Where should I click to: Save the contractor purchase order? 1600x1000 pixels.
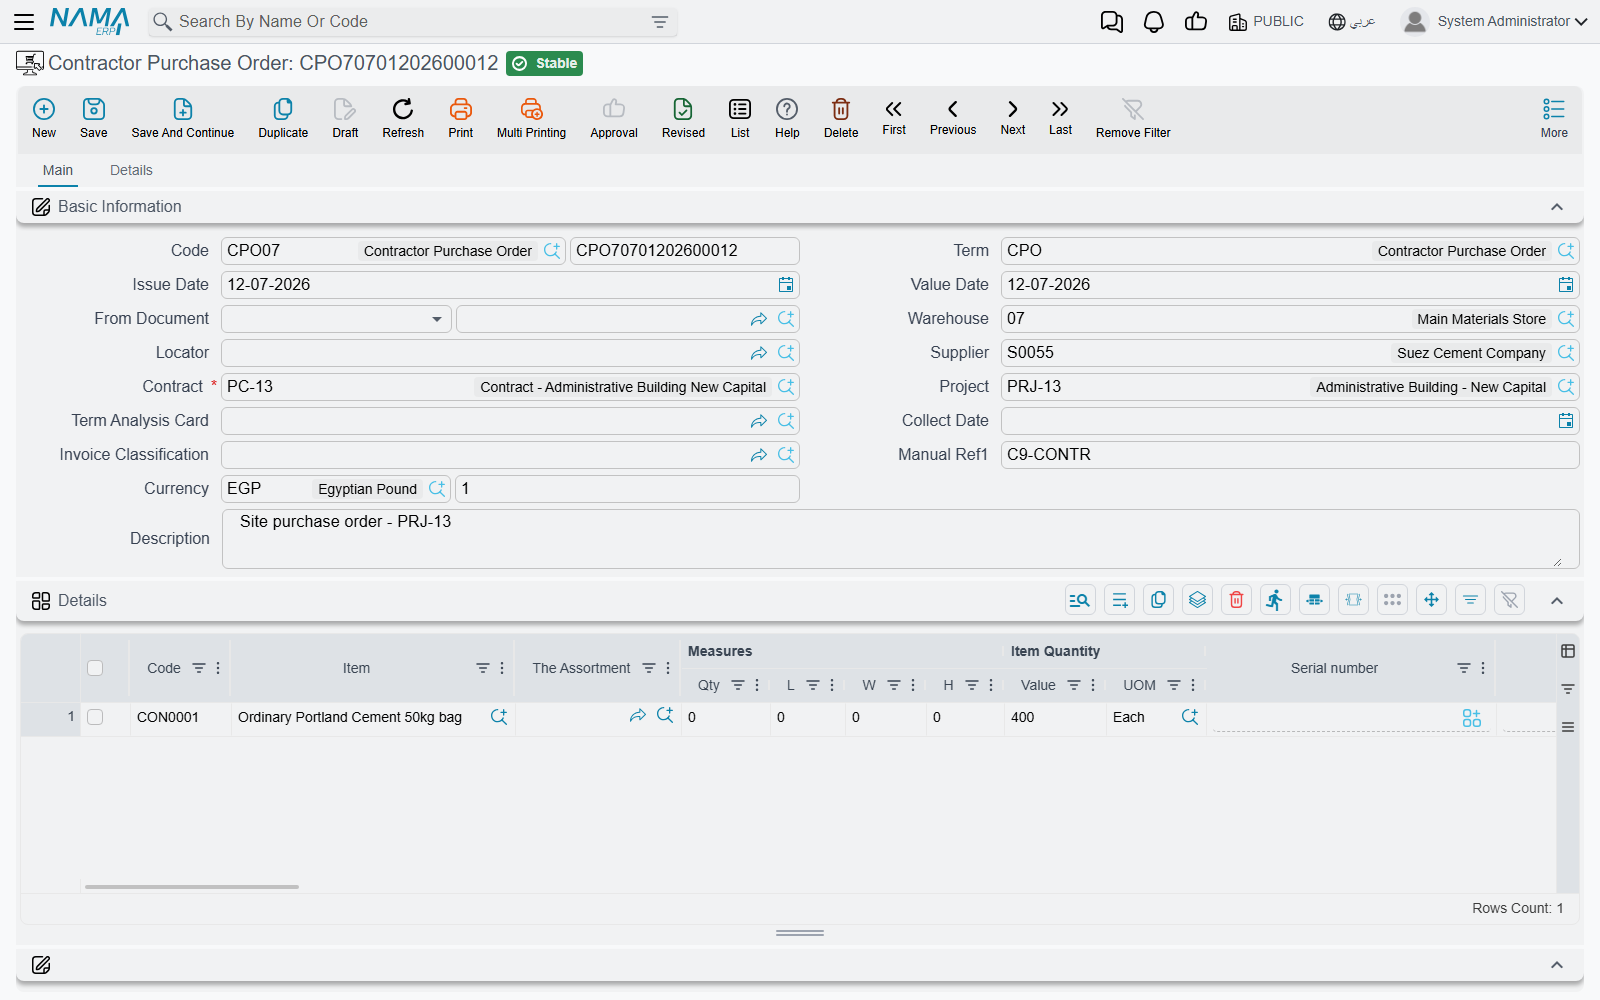click(94, 118)
